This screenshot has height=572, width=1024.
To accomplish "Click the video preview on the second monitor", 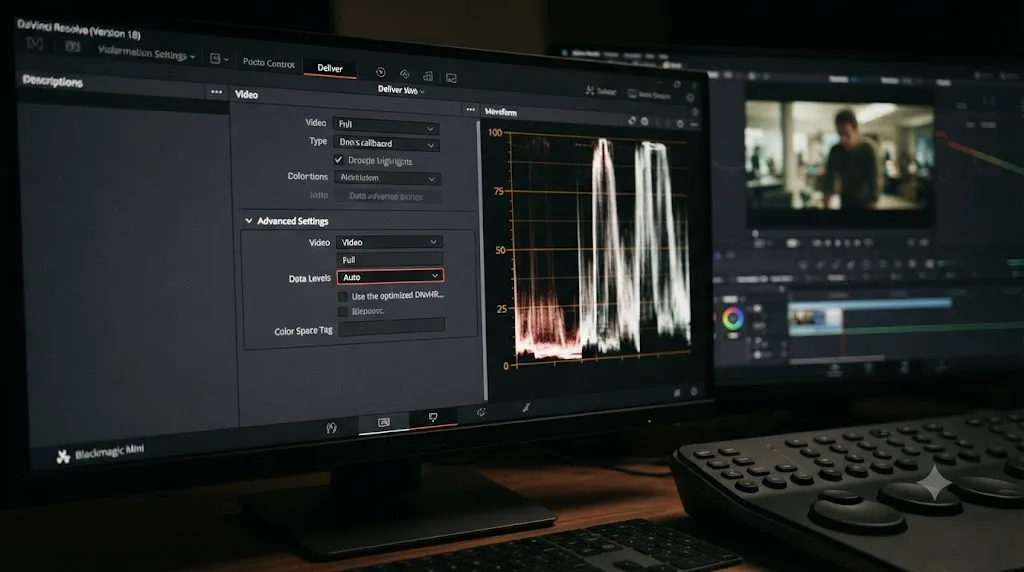I will (x=839, y=156).
